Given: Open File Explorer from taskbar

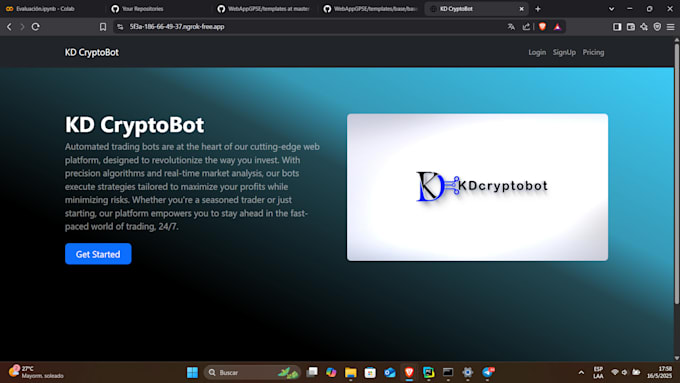Looking at the screenshot, I should [x=350, y=372].
